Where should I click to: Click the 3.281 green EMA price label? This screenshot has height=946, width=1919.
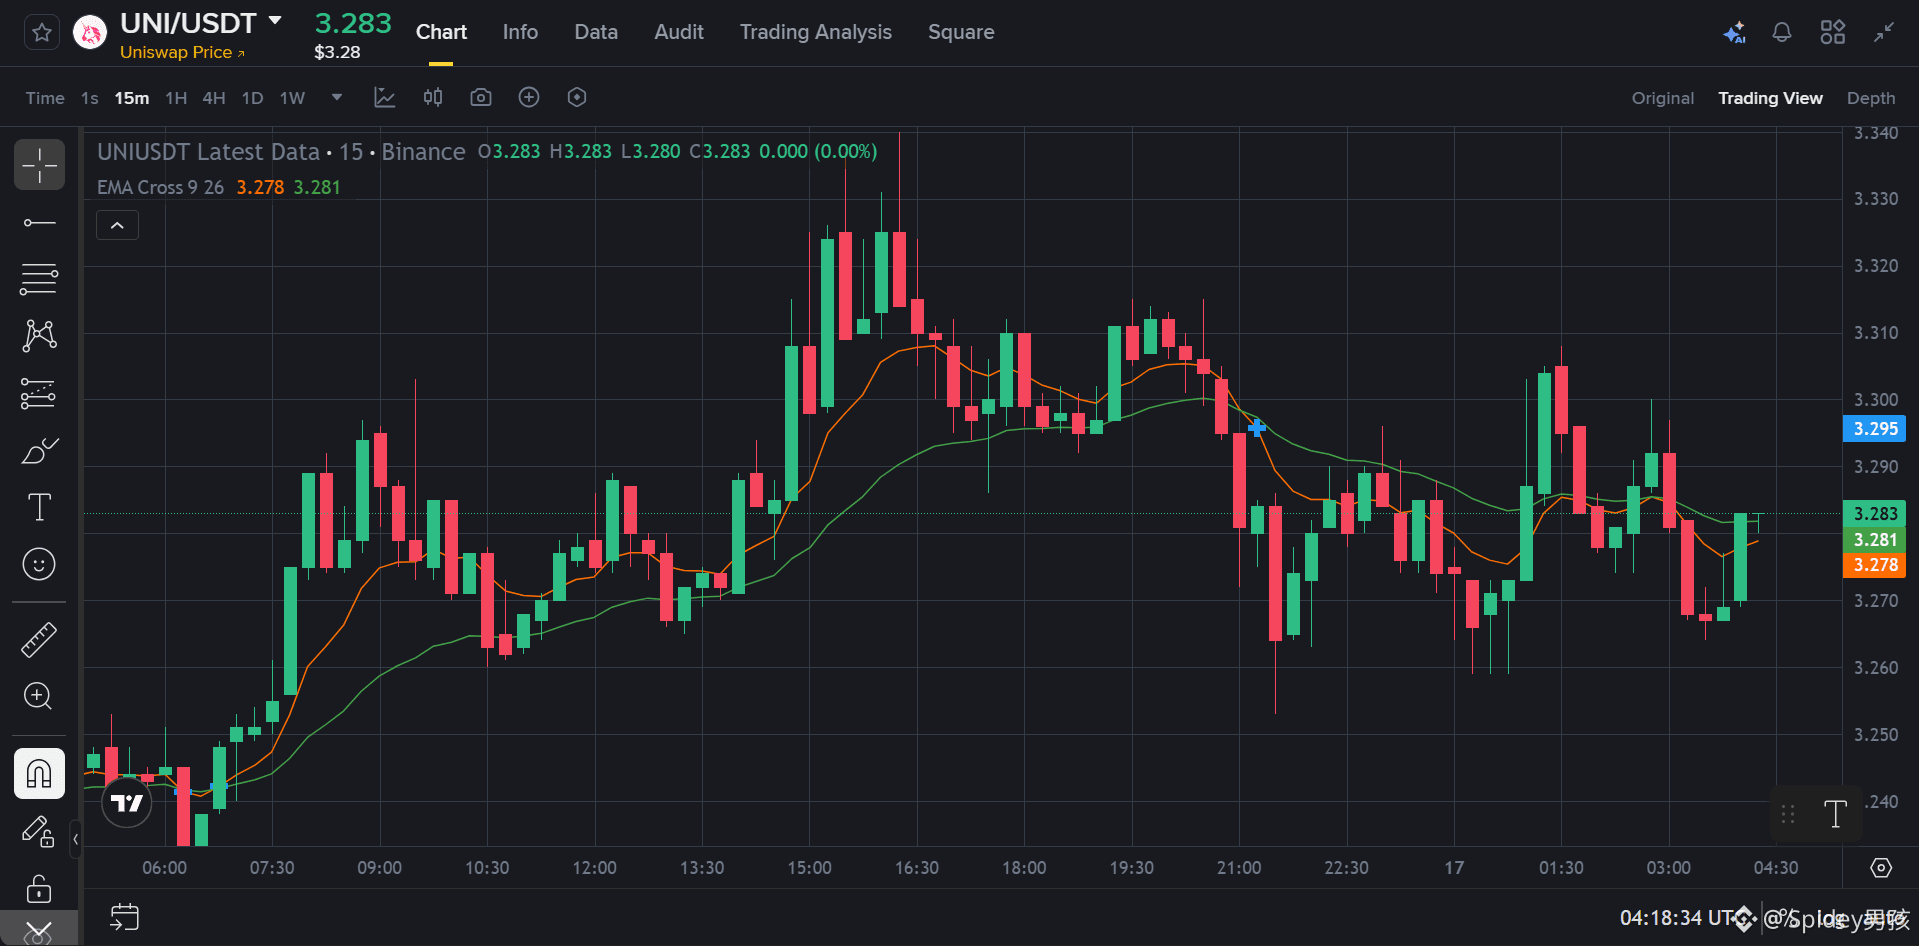point(1875,540)
